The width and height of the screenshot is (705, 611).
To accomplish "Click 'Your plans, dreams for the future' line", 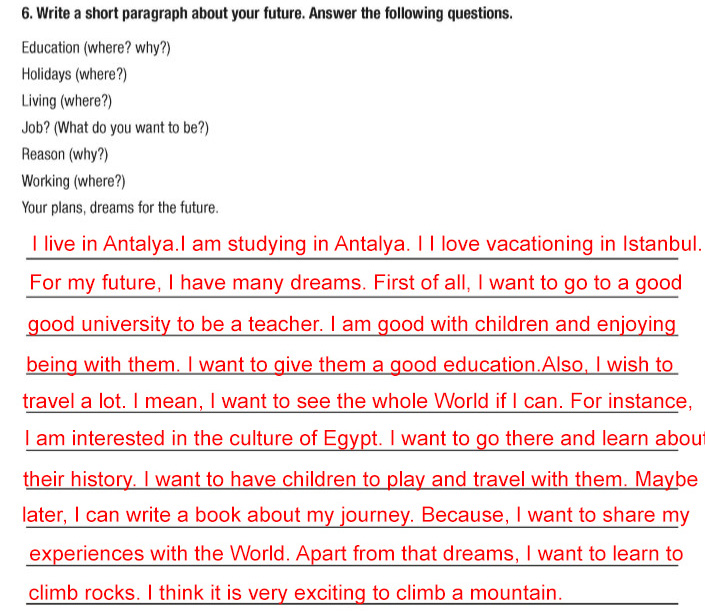I will pos(120,208).
